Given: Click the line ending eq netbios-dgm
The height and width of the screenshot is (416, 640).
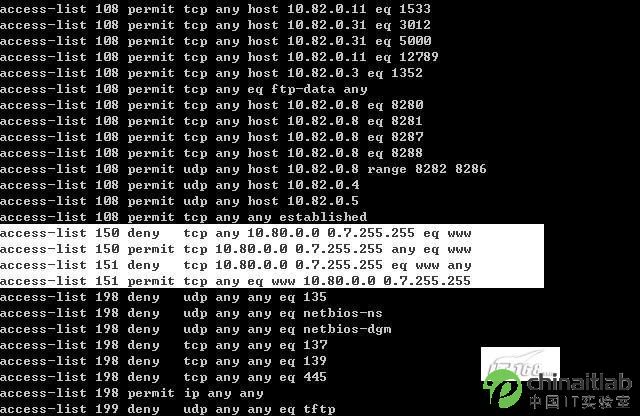Looking at the screenshot, I should [196, 329].
